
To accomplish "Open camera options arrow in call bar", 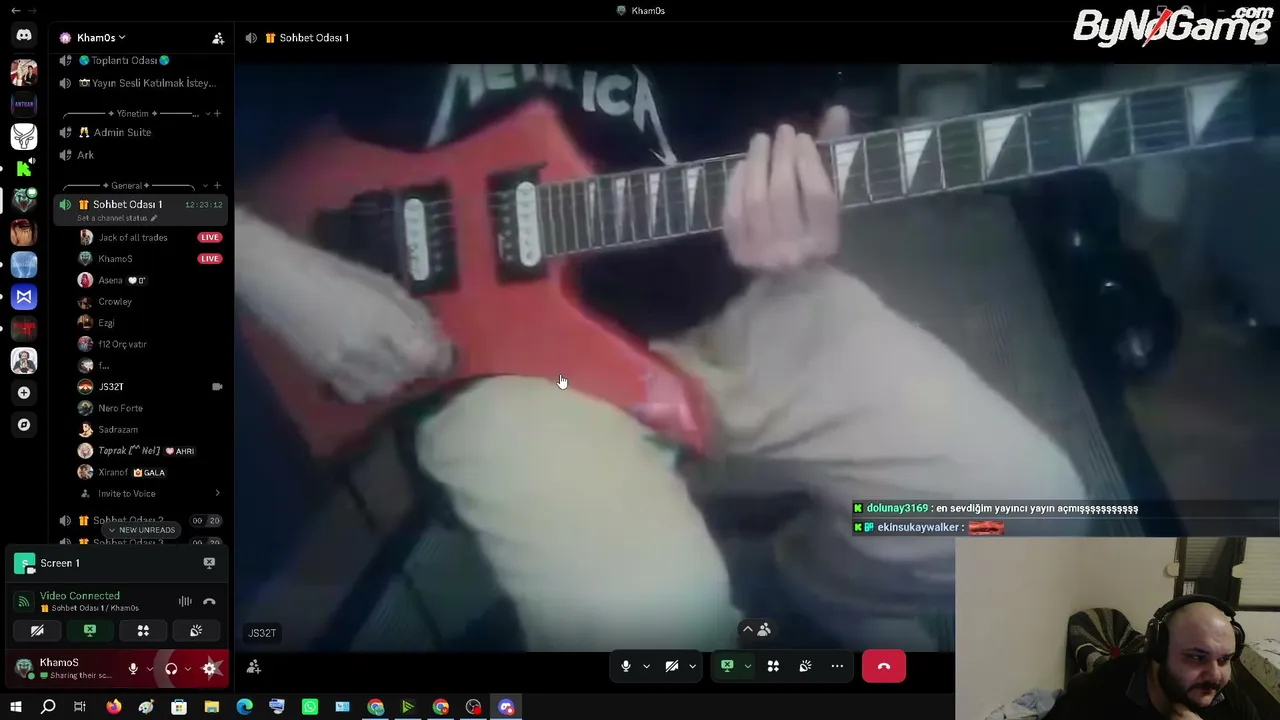I will point(692,666).
